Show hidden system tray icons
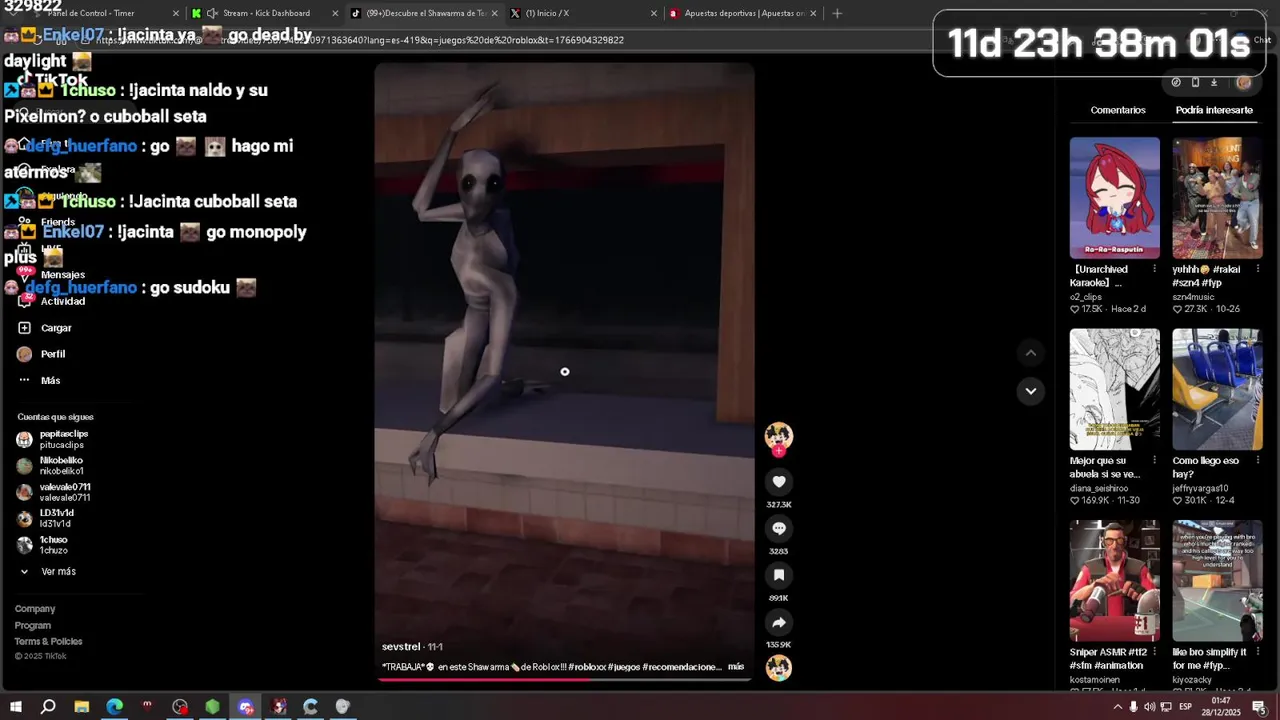Screen dimensions: 1280x720 tap(1118, 707)
